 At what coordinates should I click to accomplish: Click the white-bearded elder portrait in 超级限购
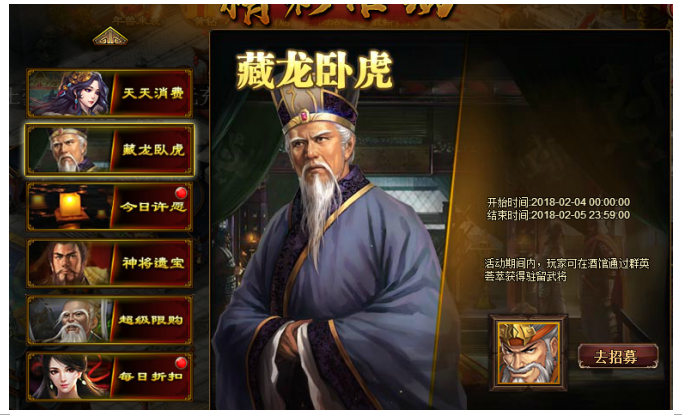point(72,321)
